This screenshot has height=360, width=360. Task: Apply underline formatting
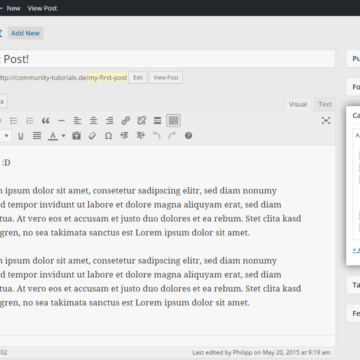[x=21, y=136]
